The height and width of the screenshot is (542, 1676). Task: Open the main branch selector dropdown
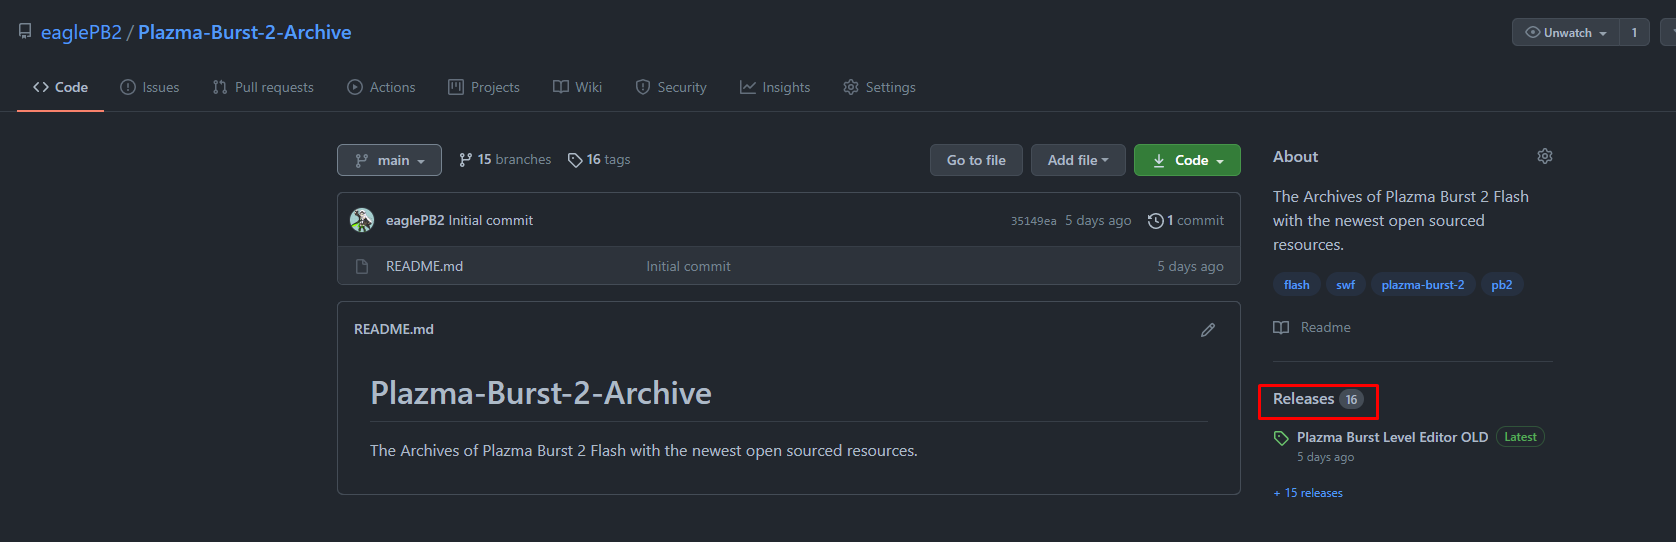[389, 160]
